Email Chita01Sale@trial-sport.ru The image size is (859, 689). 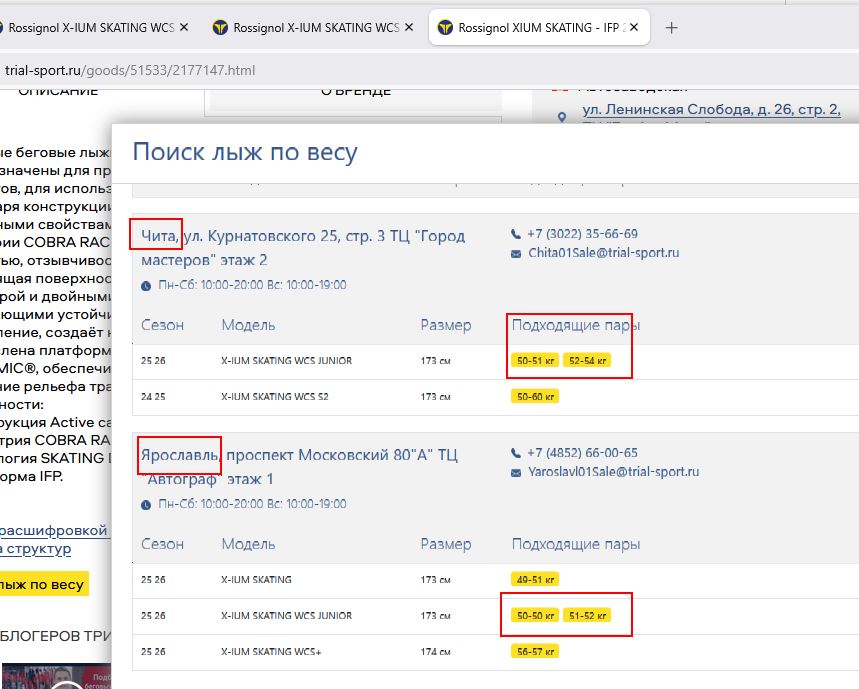pyautogui.click(x=604, y=253)
